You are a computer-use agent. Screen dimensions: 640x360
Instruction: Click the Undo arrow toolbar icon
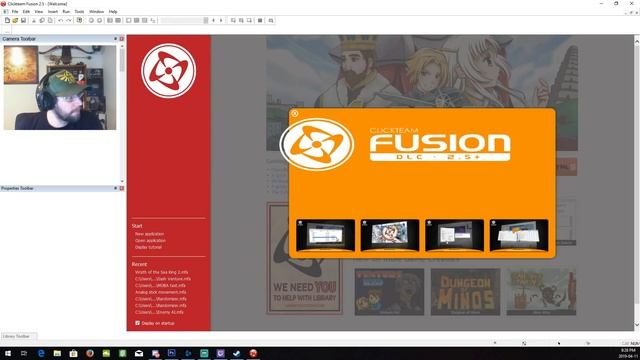[60, 20]
